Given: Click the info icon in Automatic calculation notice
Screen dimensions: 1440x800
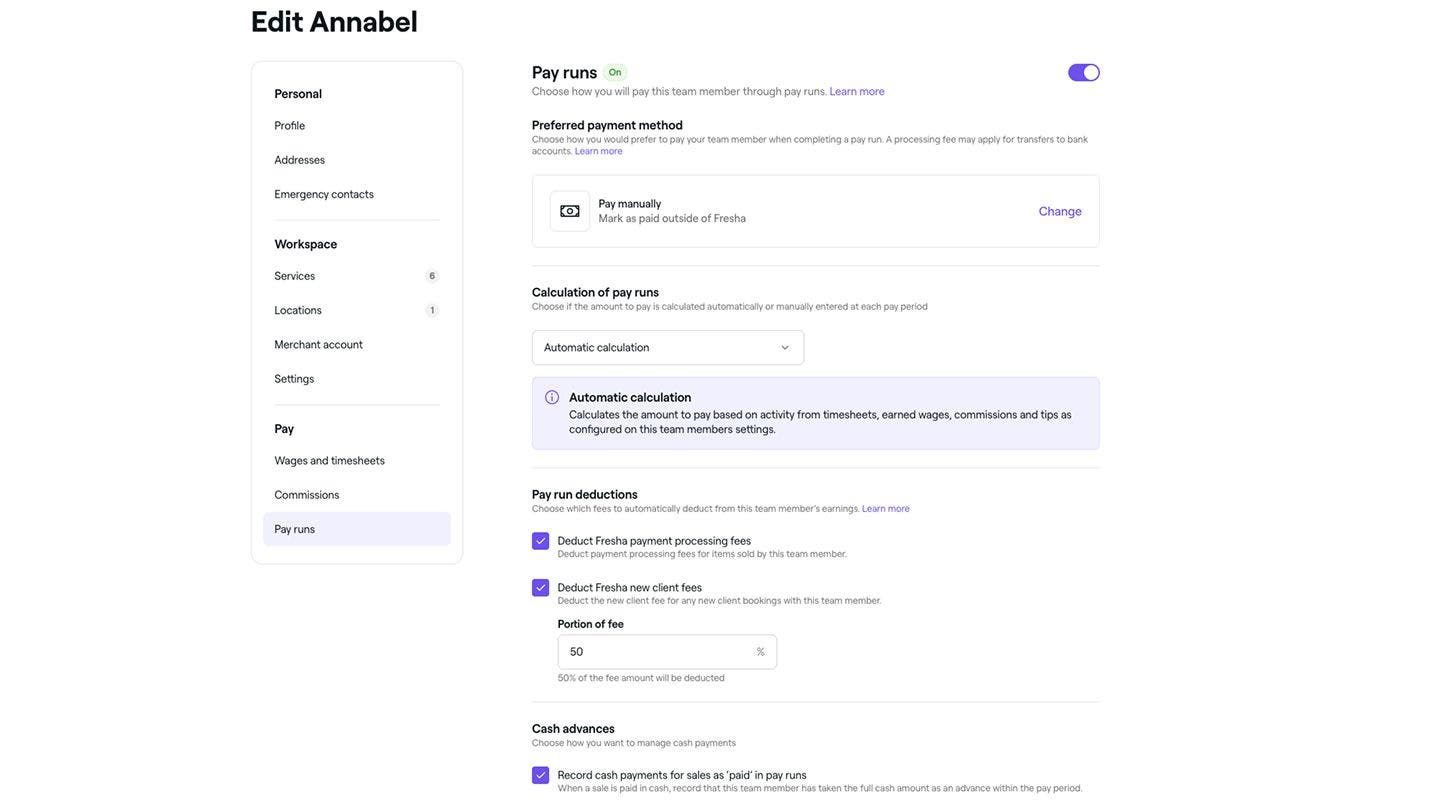Looking at the screenshot, I should click(x=552, y=397).
